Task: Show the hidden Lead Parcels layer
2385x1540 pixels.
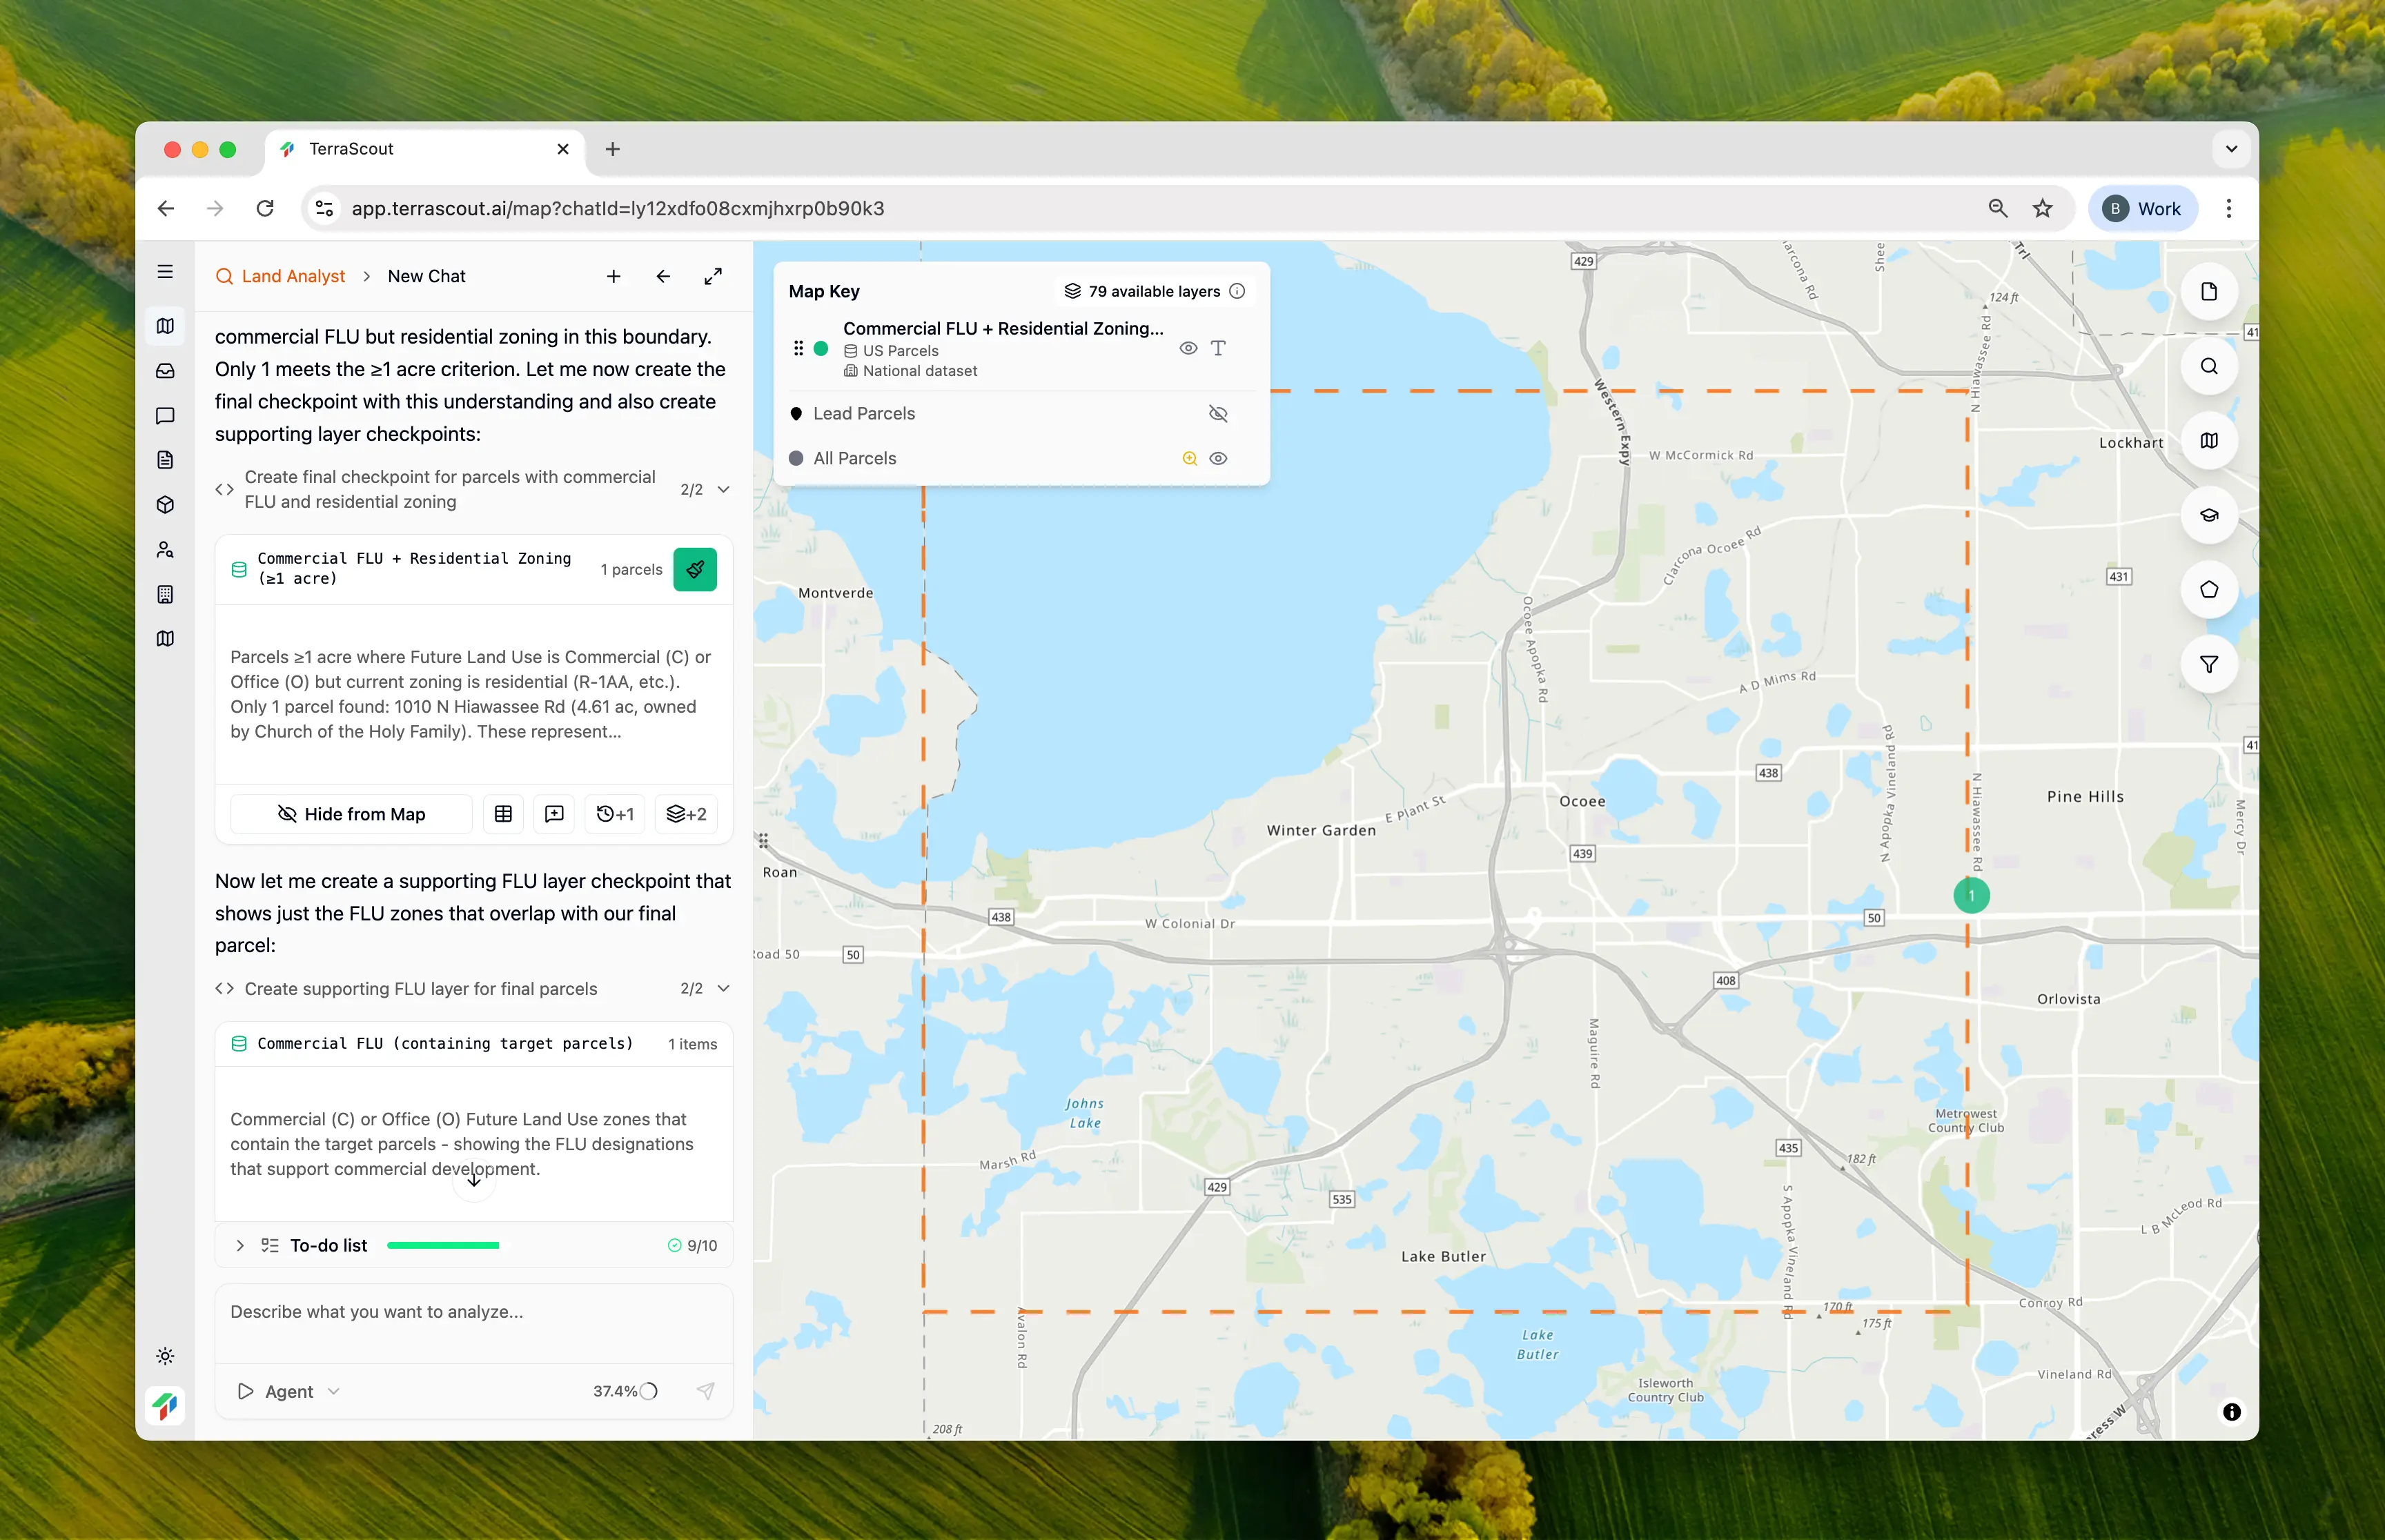Action: pyautogui.click(x=1217, y=413)
